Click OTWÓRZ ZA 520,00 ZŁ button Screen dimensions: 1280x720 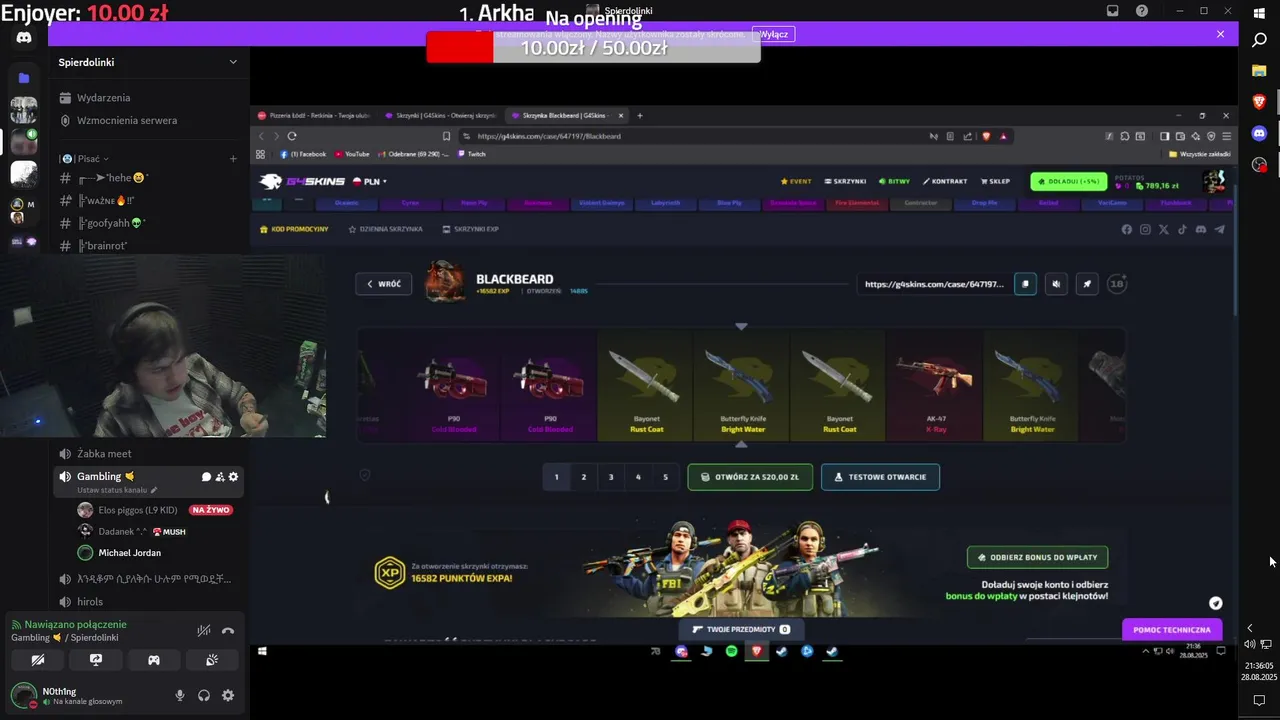[750, 477]
